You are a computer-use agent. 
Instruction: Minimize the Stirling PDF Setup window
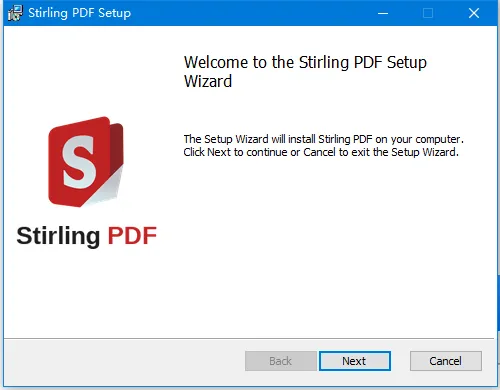pos(383,13)
